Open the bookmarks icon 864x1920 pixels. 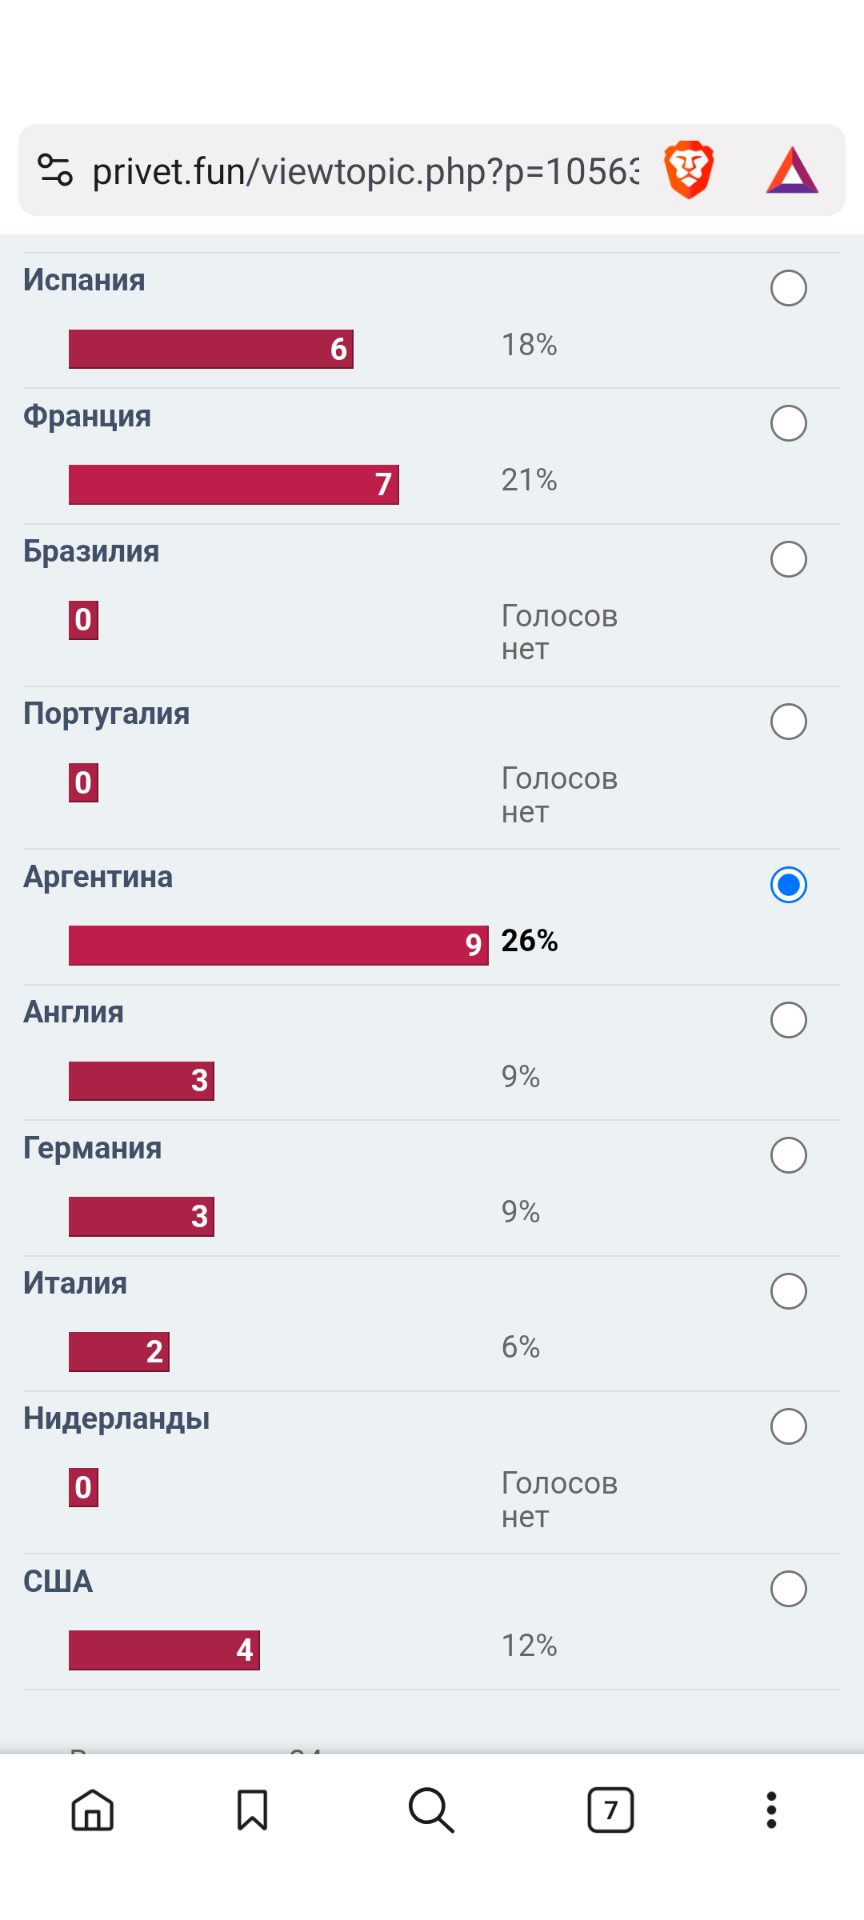[252, 1810]
